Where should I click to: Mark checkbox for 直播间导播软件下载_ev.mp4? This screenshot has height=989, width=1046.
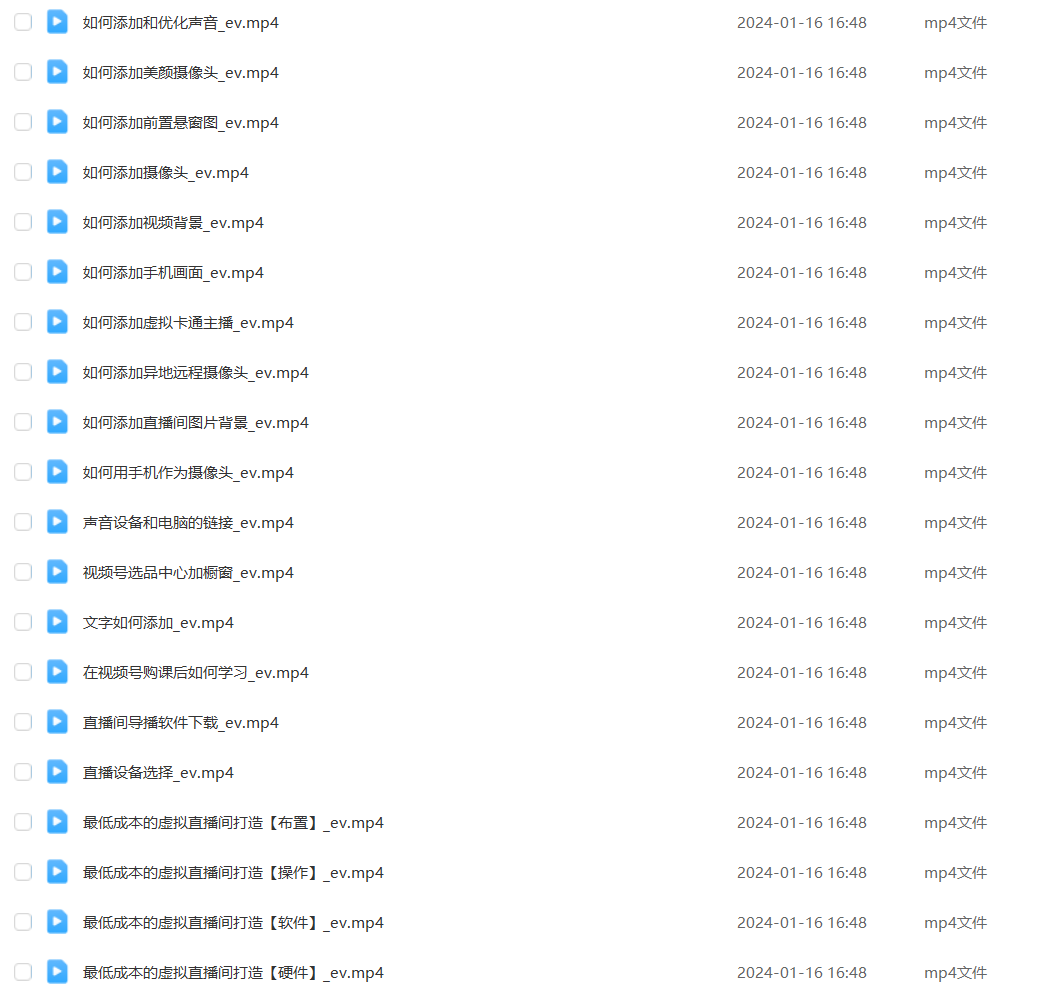click(23, 722)
